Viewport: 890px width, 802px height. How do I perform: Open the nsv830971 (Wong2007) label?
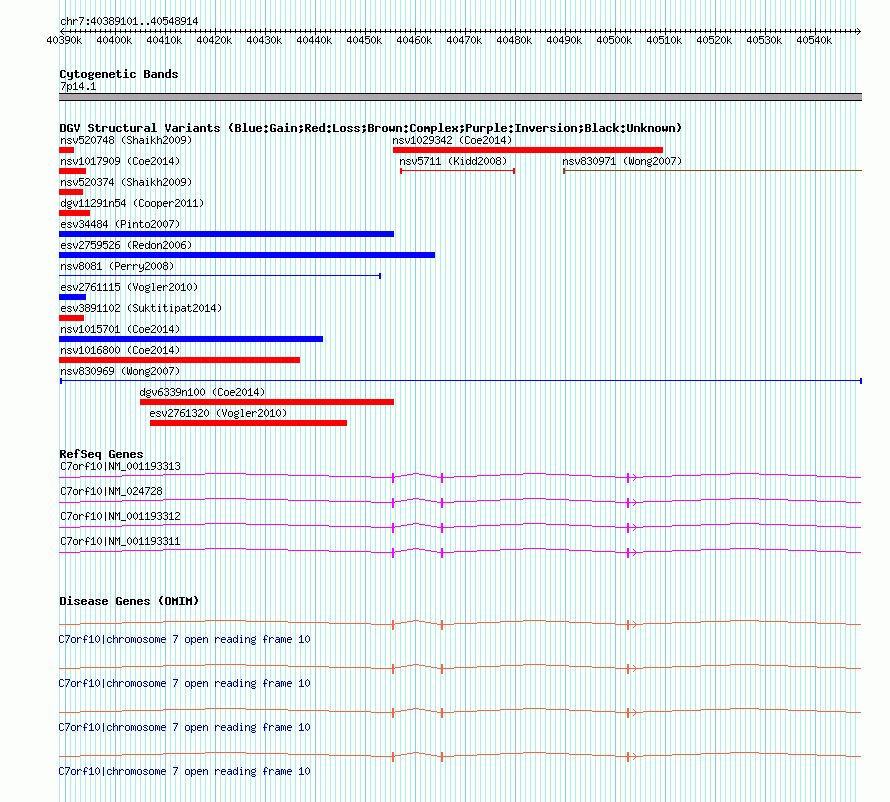622,161
